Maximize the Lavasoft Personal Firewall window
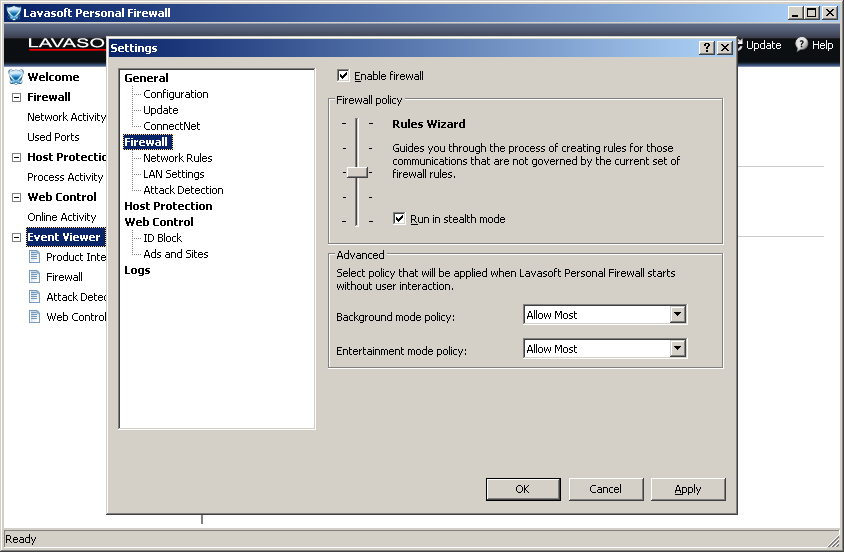The width and height of the screenshot is (844, 552). pos(812,12)
